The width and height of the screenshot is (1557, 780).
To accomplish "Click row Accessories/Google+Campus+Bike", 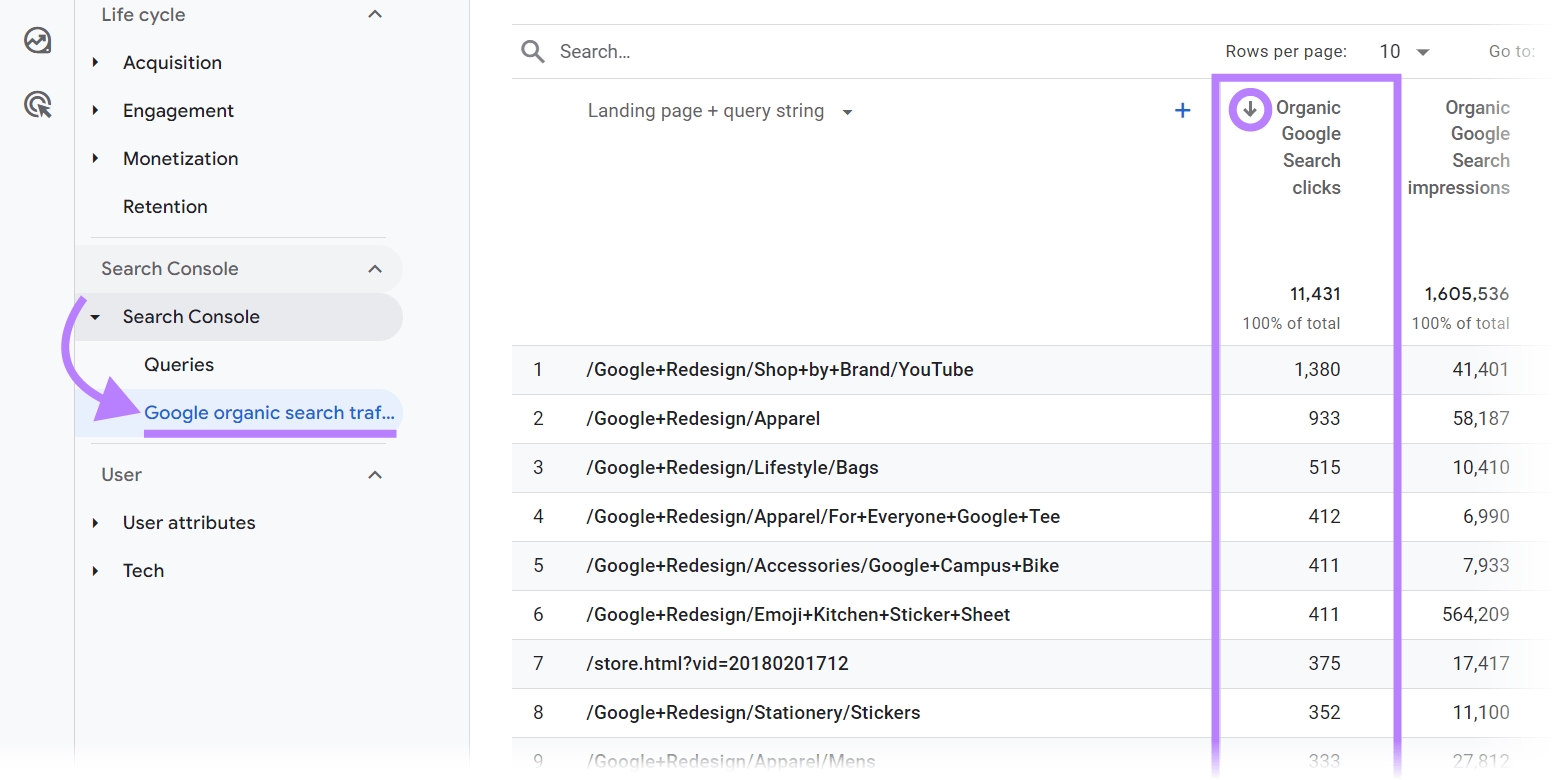I will (822, 566).
